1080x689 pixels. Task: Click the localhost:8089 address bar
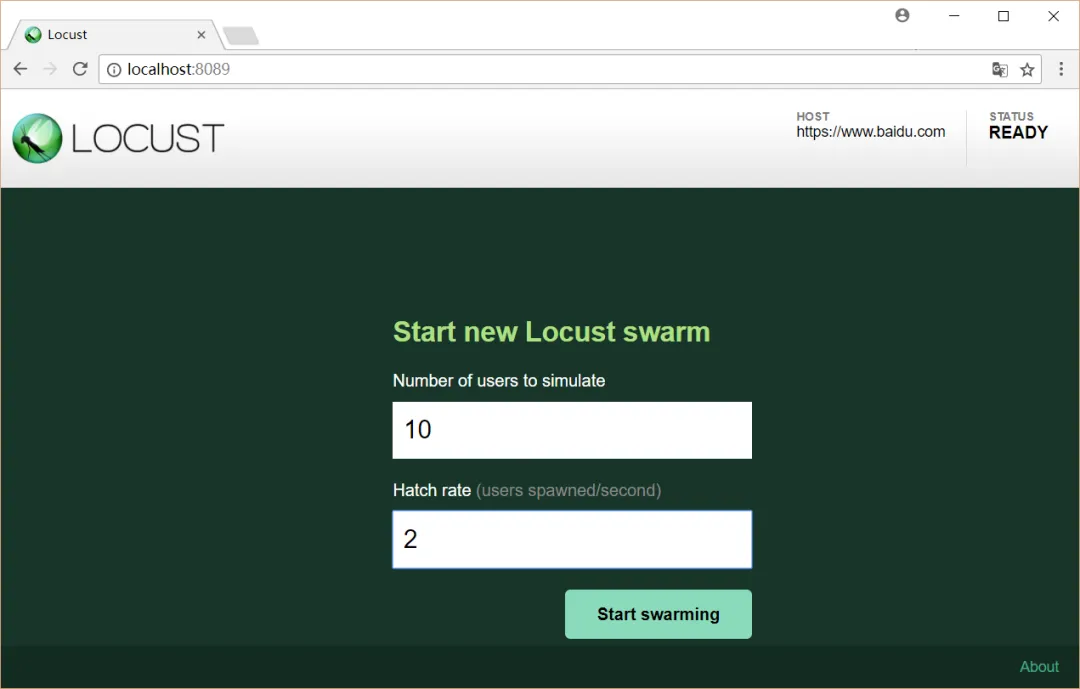point(551,70)
